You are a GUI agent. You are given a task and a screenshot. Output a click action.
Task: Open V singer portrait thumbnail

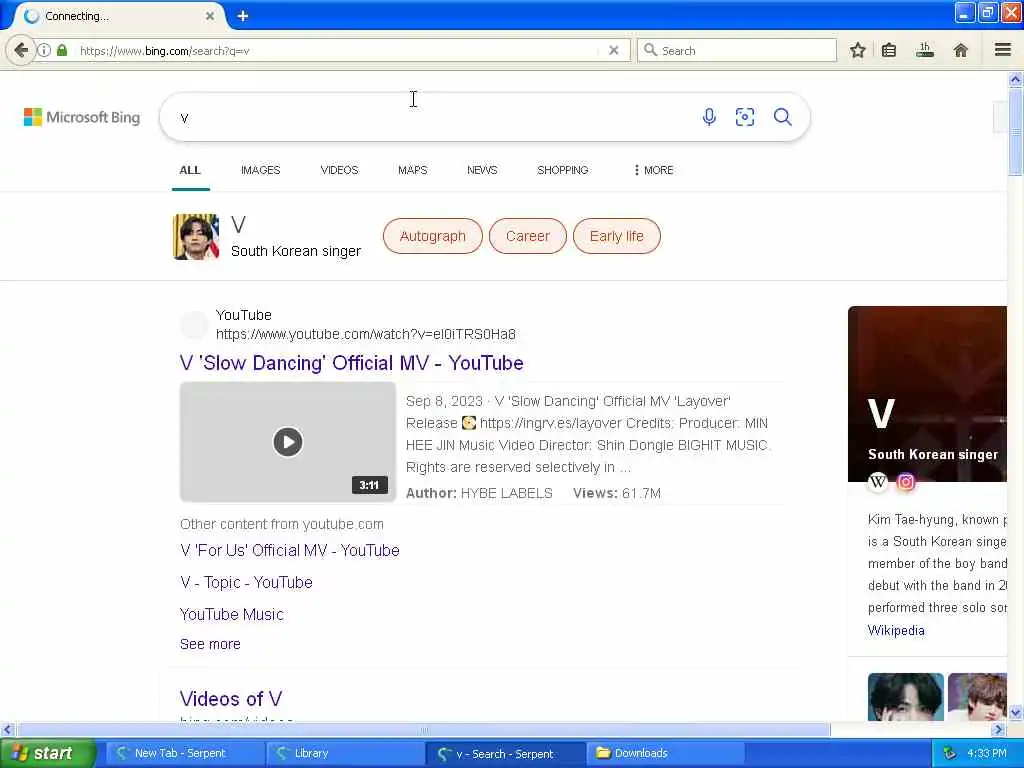(196, 237)
